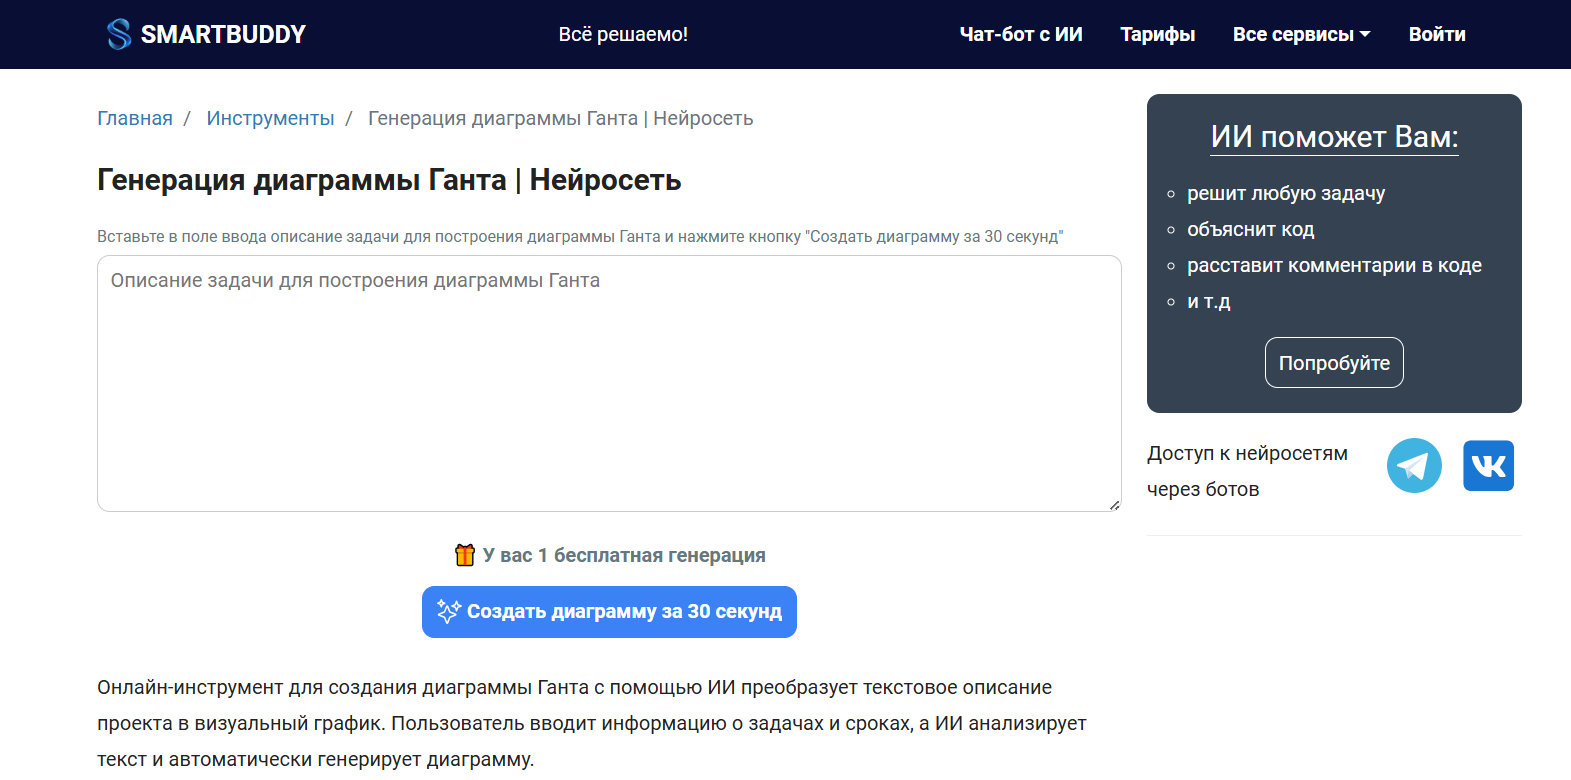Click the Попробуйте button
The width and height of the screenshot is (1571, 780).
[1333, 363]
